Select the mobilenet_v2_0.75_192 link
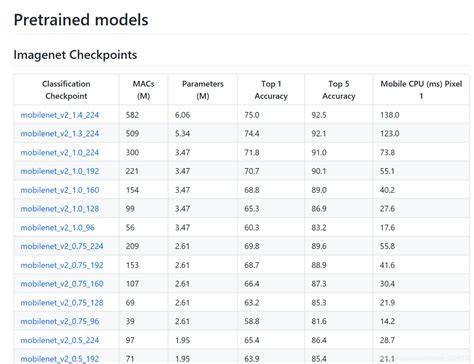The image size is (474, 364). 62,265
